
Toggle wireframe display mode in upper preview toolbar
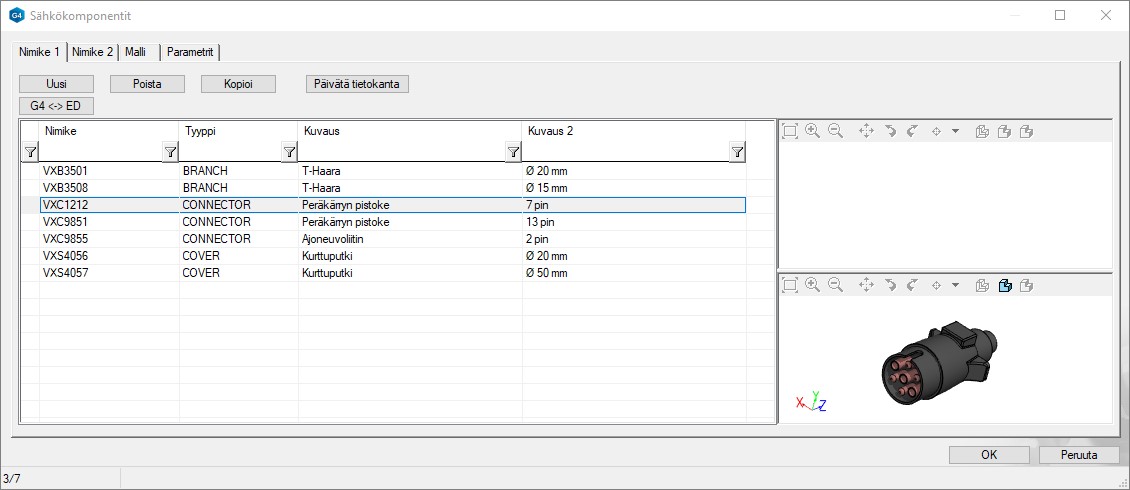pos(982,131)
